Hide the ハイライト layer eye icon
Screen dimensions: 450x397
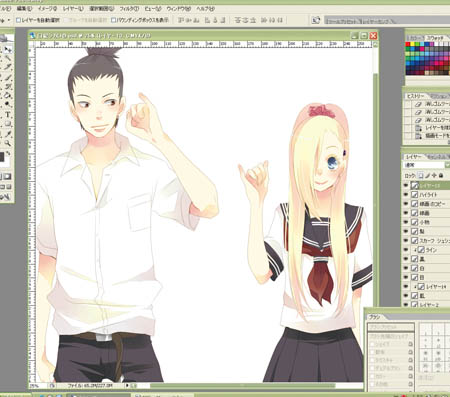click(x=406, y=195)
